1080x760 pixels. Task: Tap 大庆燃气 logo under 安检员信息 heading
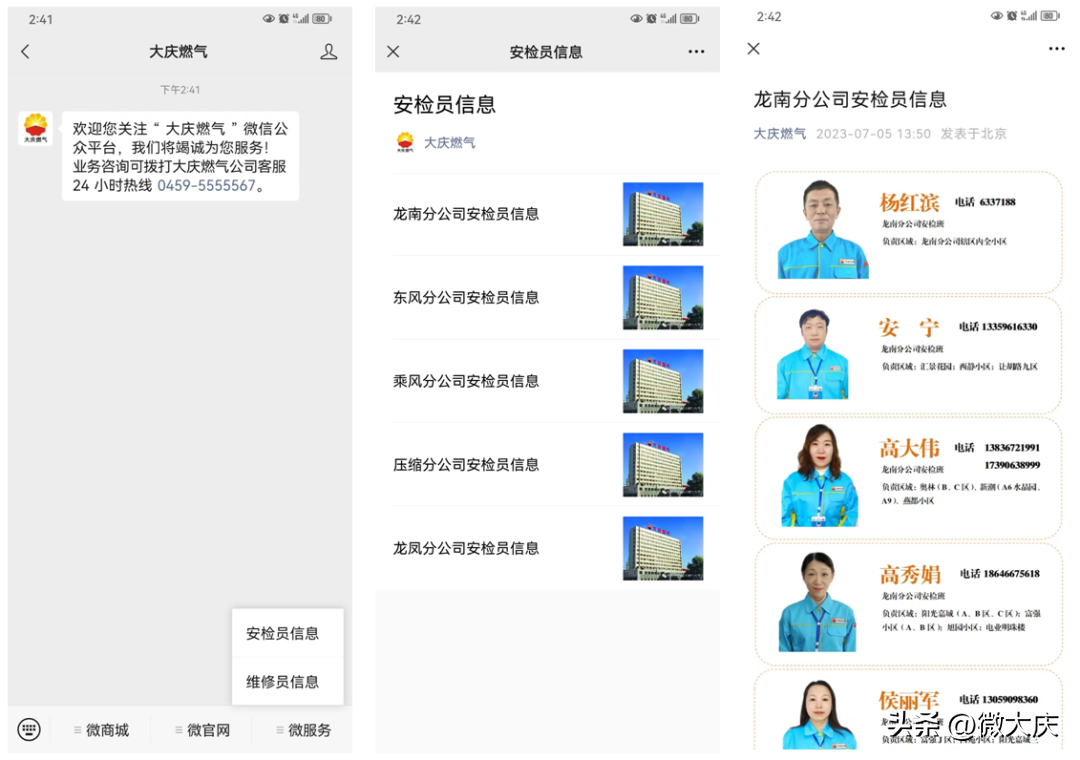click(405, 143)
